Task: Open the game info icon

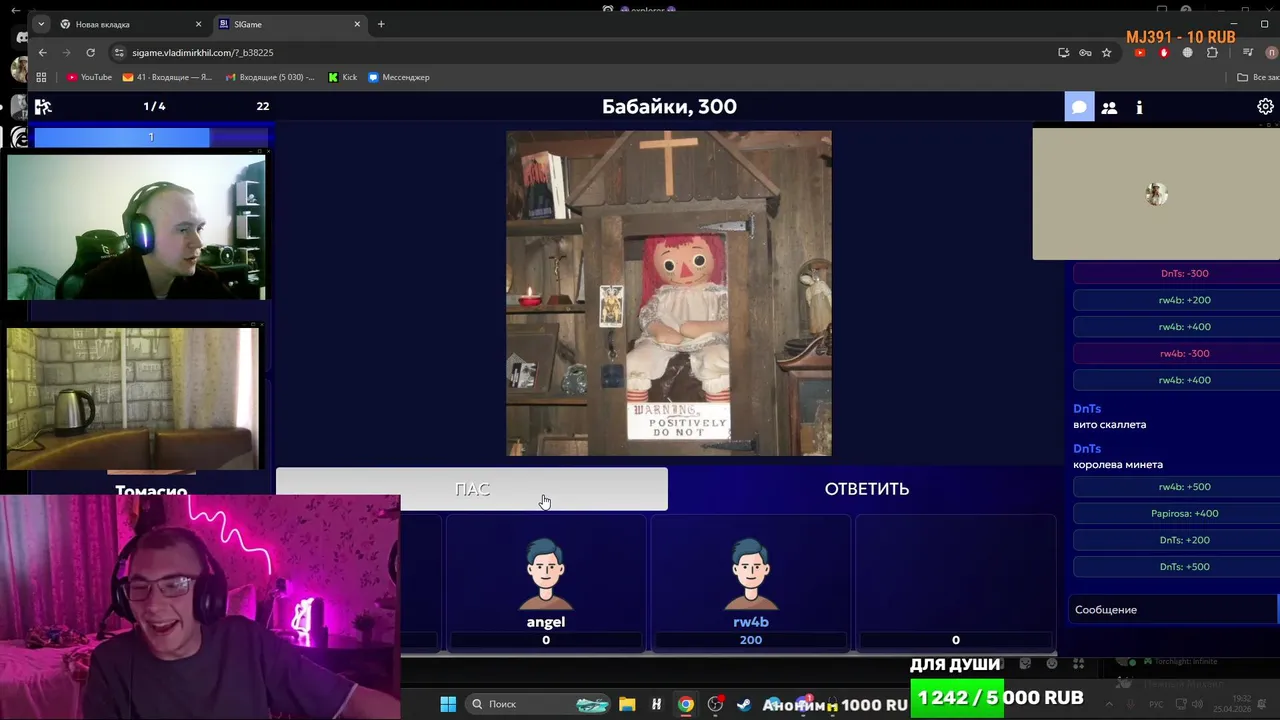Action: (x=1139, y=107)
